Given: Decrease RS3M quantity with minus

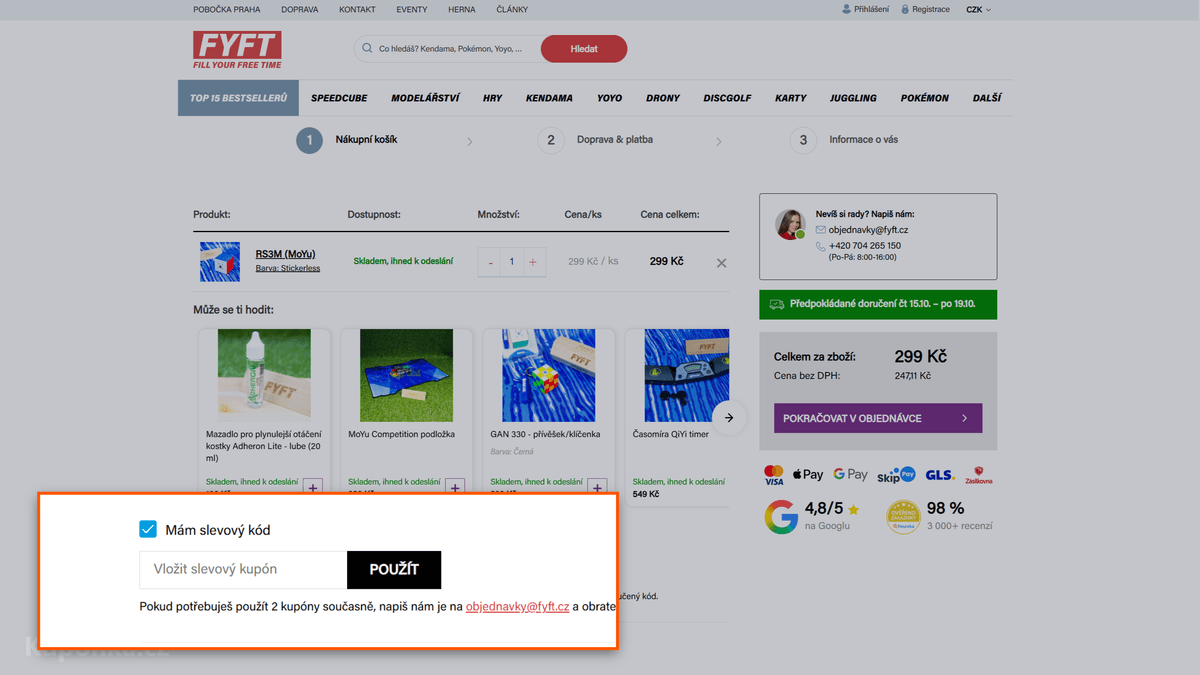Looking at the screenshot, I should [x=490, y=262].
